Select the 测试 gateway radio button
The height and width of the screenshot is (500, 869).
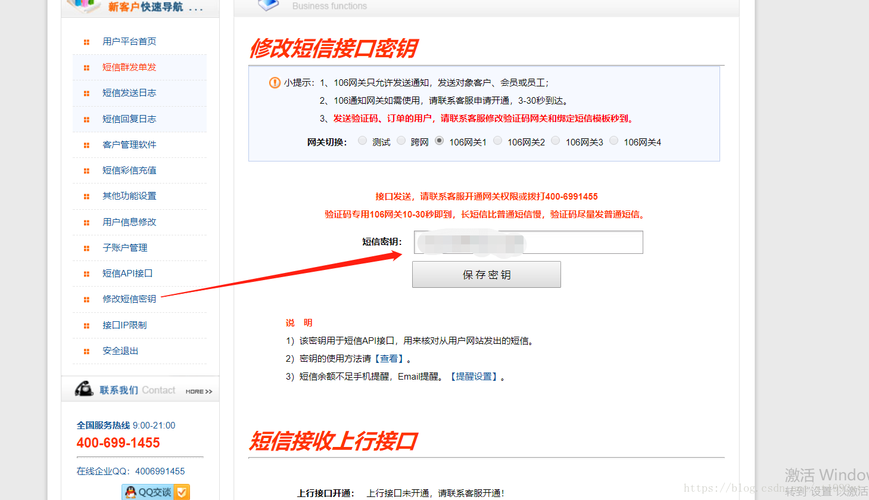pyautogui.click(x=362, y=141)
